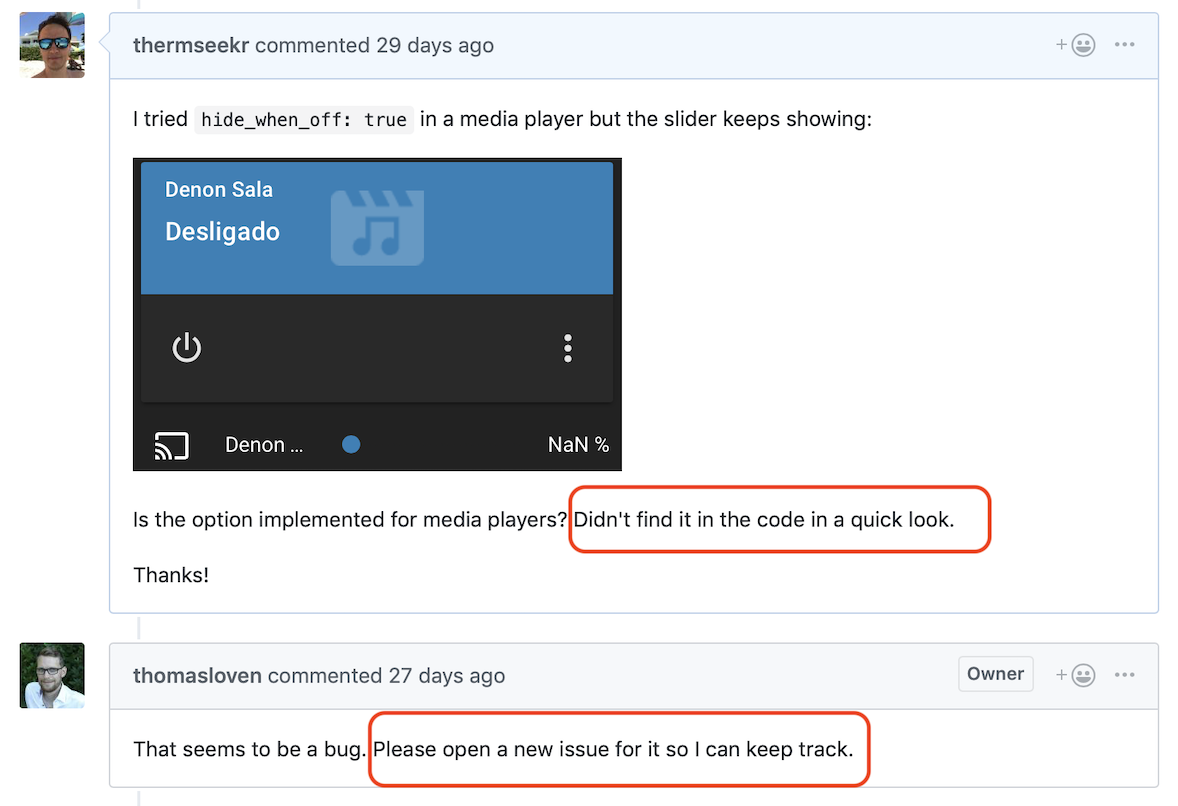
Task: Click the Owner badge on thomasloven's comment
Action: click(x=995, y=674)
